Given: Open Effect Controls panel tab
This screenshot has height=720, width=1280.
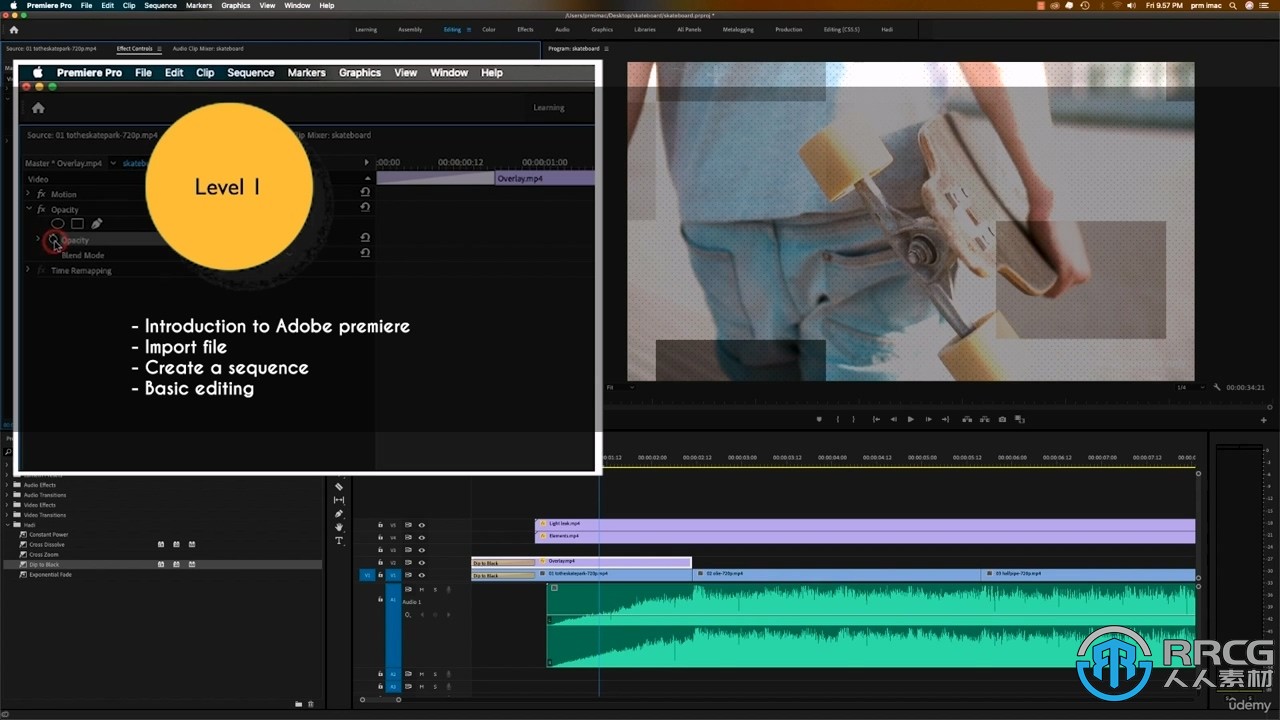Looking at the screenshot, I should click(x=135, y=48).
